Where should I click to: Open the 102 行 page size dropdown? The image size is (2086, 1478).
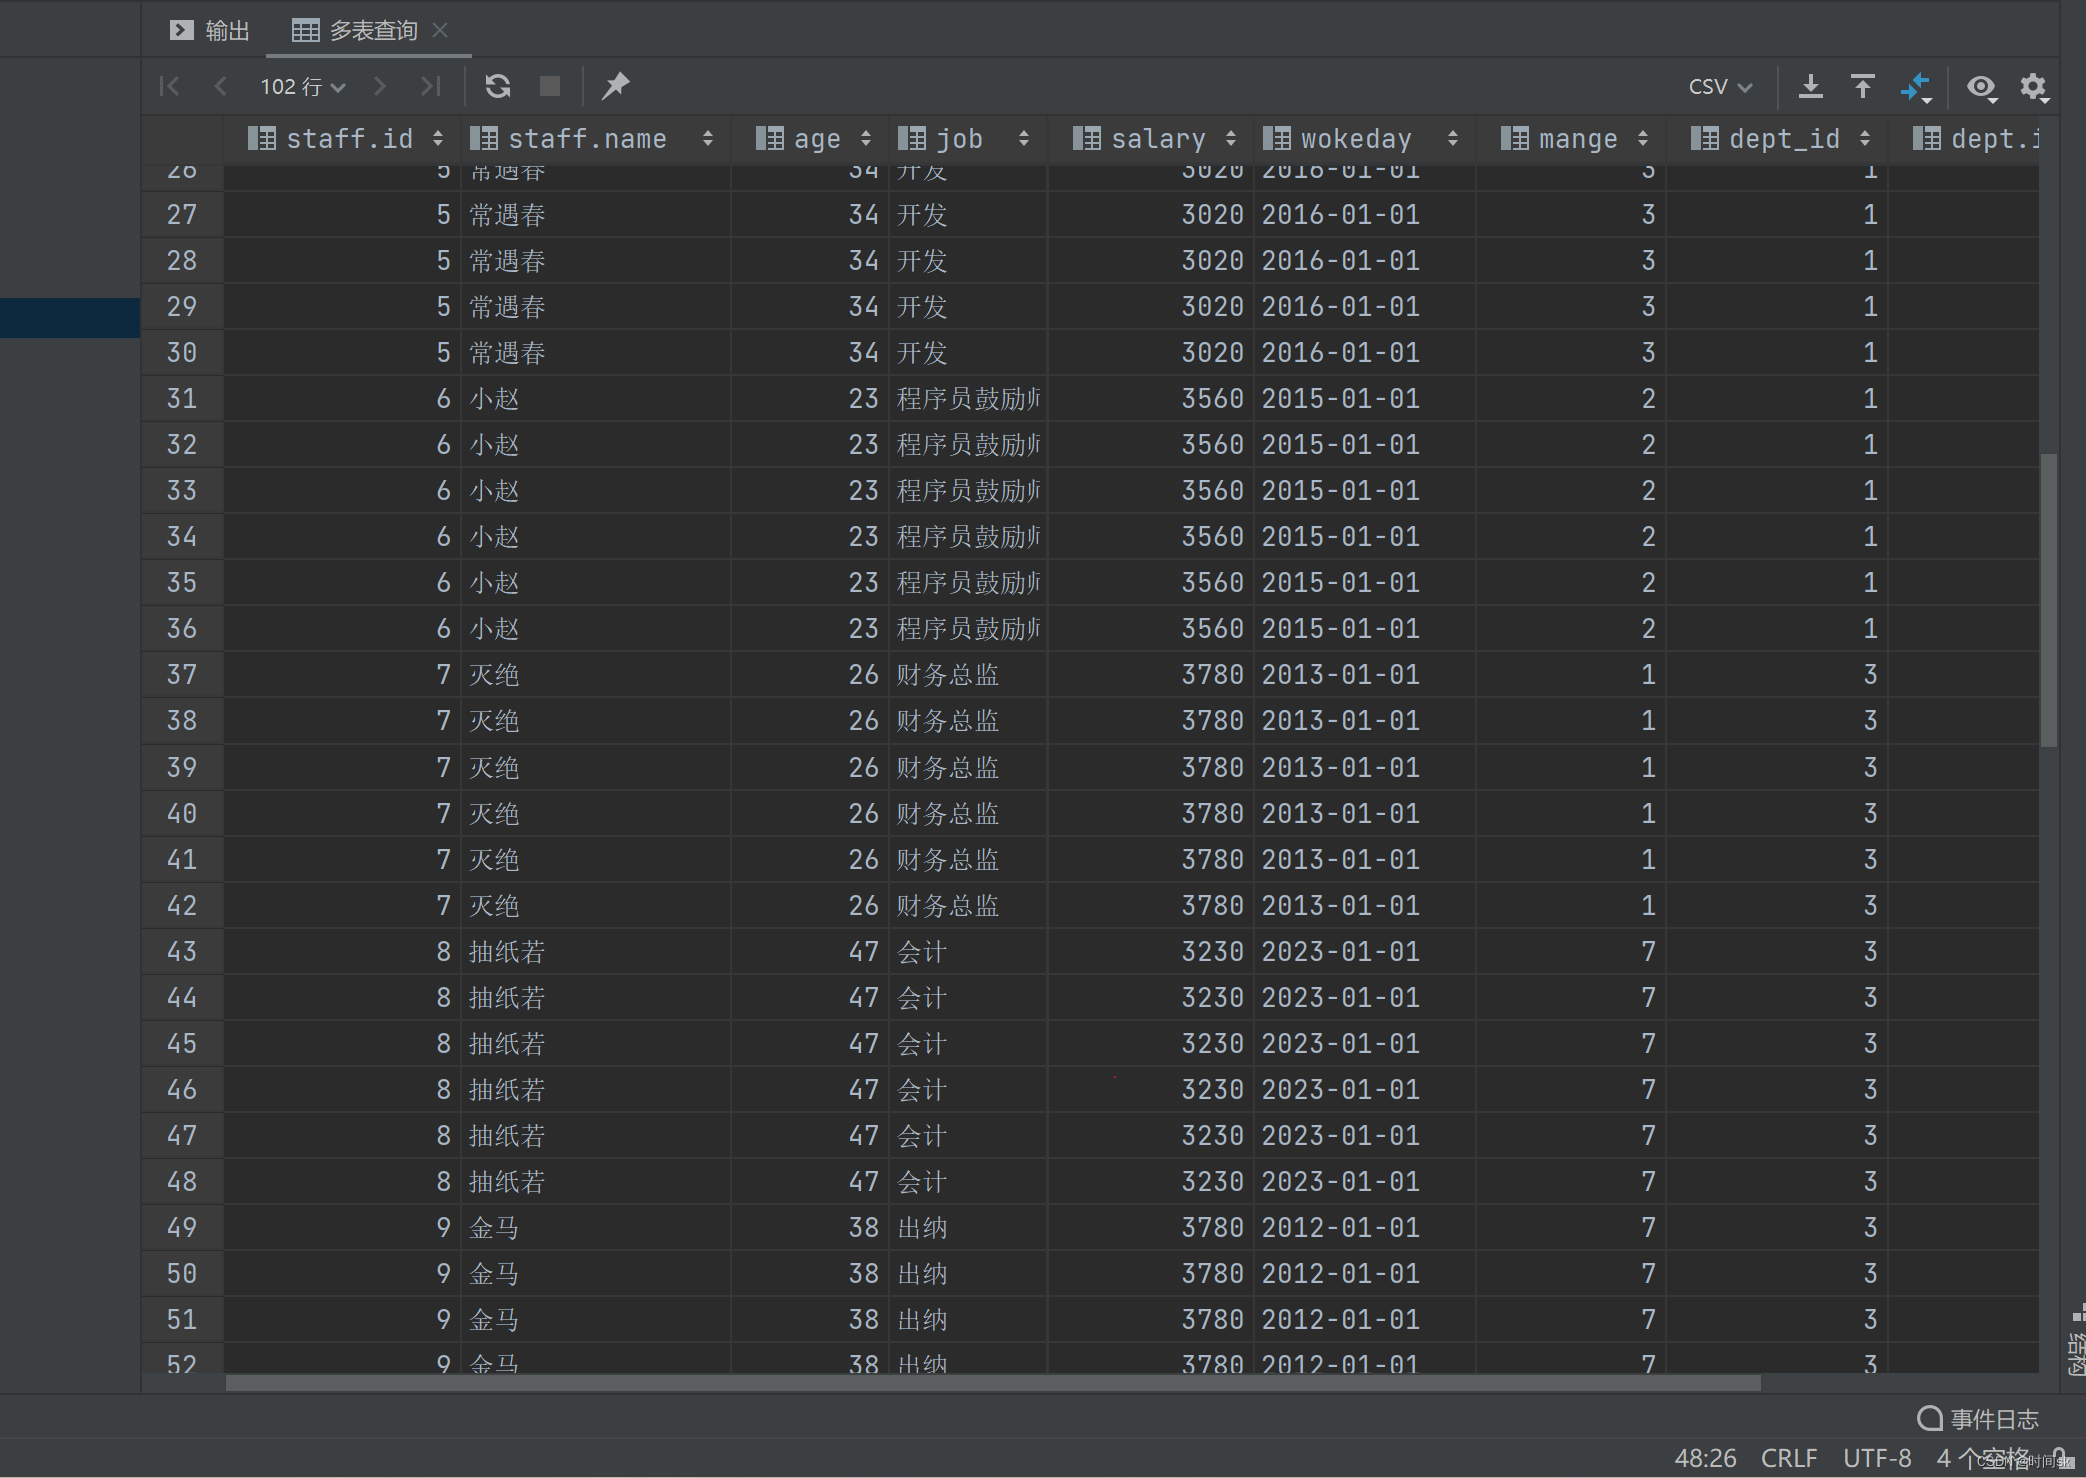[302, 87]
